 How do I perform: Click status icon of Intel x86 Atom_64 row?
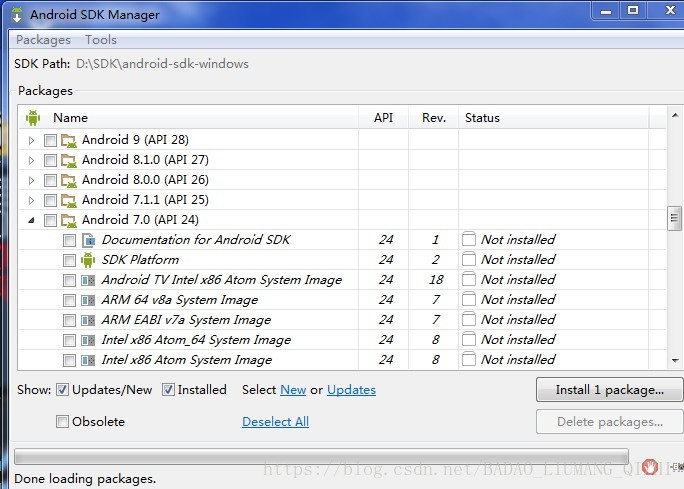(469, 339)
